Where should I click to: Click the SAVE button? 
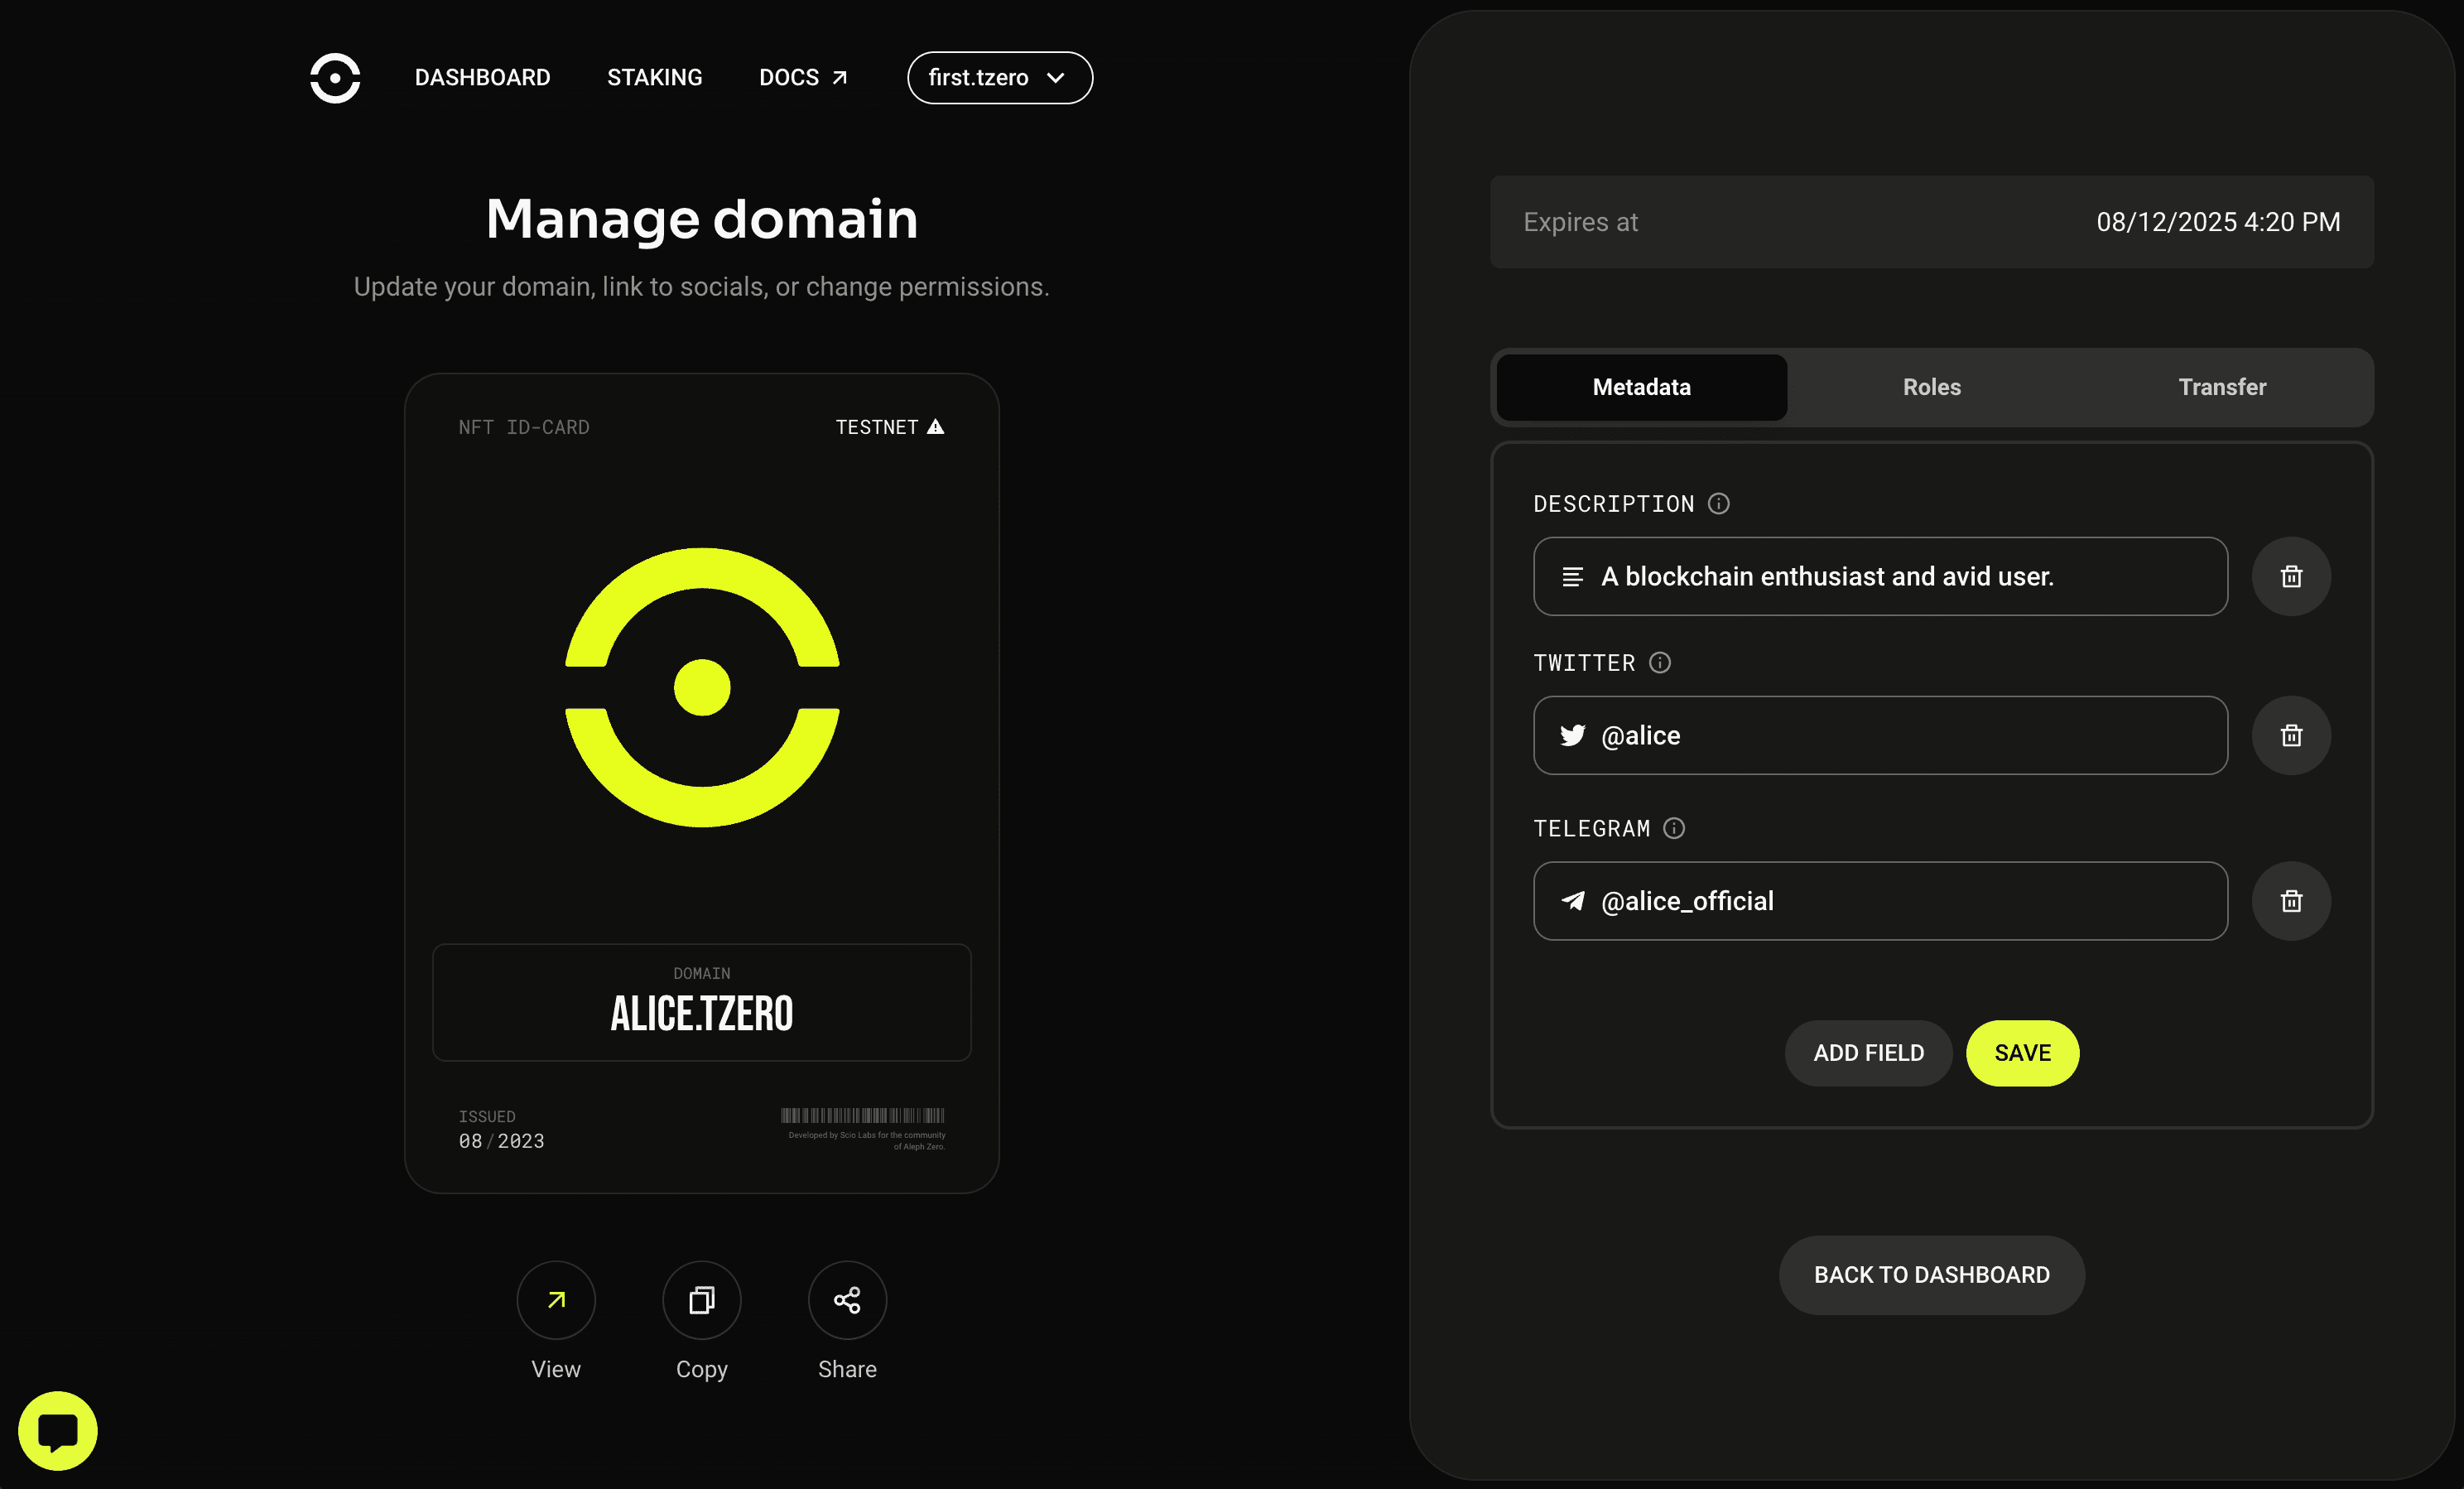tap(2020, 1053)
